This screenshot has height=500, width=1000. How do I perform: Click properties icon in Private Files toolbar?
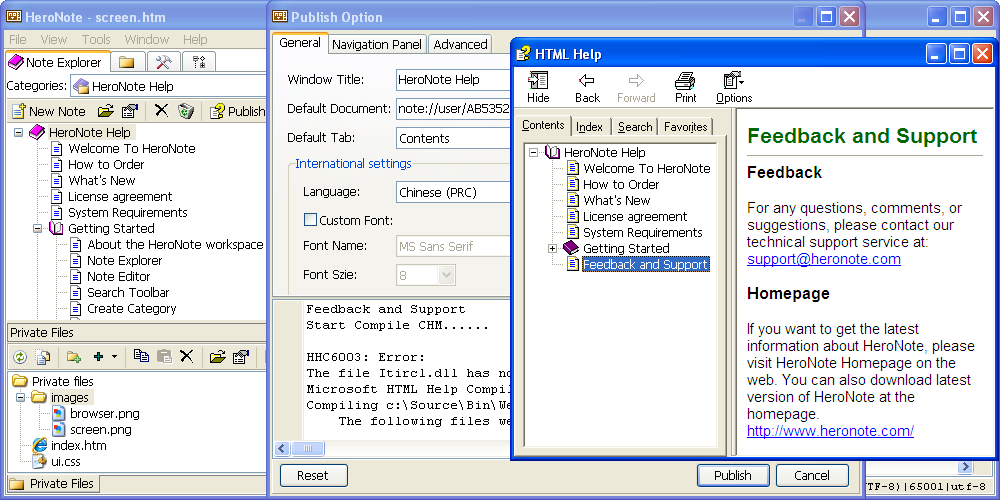pos(240,357)
